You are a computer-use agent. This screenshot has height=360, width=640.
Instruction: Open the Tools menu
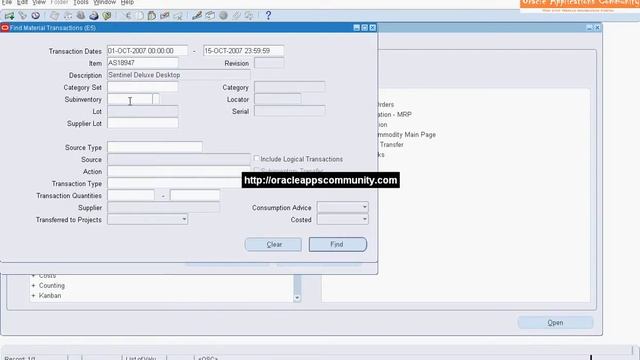pyautogui.click(x=81, y=2)
